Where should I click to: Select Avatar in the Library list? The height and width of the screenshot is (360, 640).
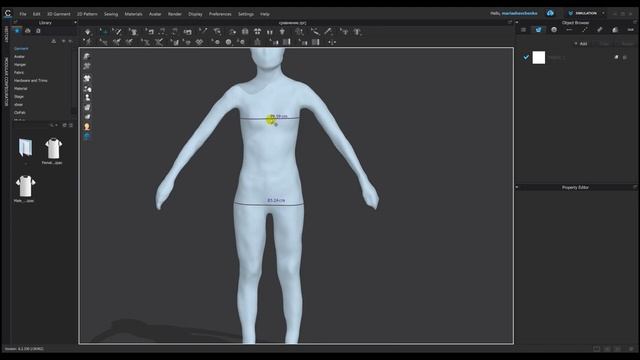[x=19, y=57]
